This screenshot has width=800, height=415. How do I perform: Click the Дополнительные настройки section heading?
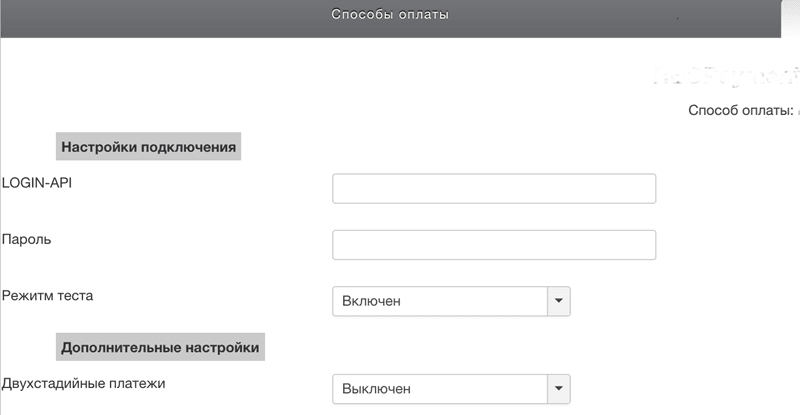[160, 348]
